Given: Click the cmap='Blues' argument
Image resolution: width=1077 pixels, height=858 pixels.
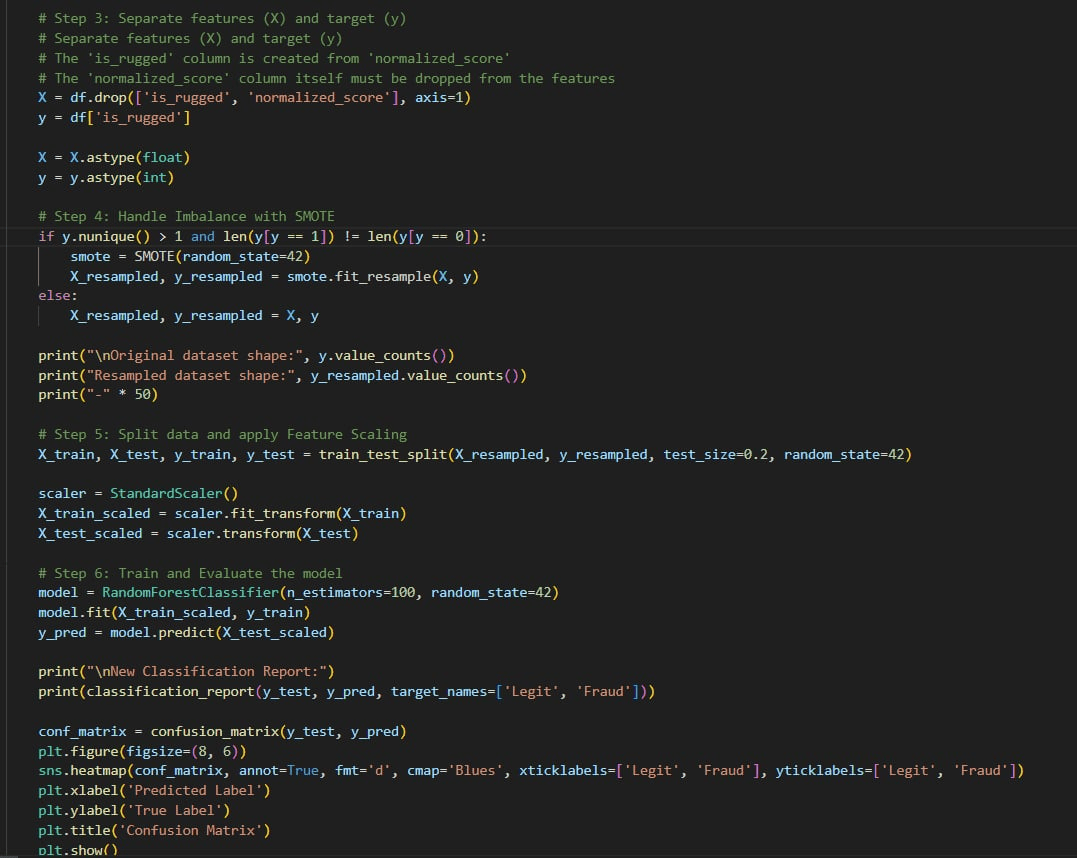Looking at the screenshot, I should pos(455,771).
